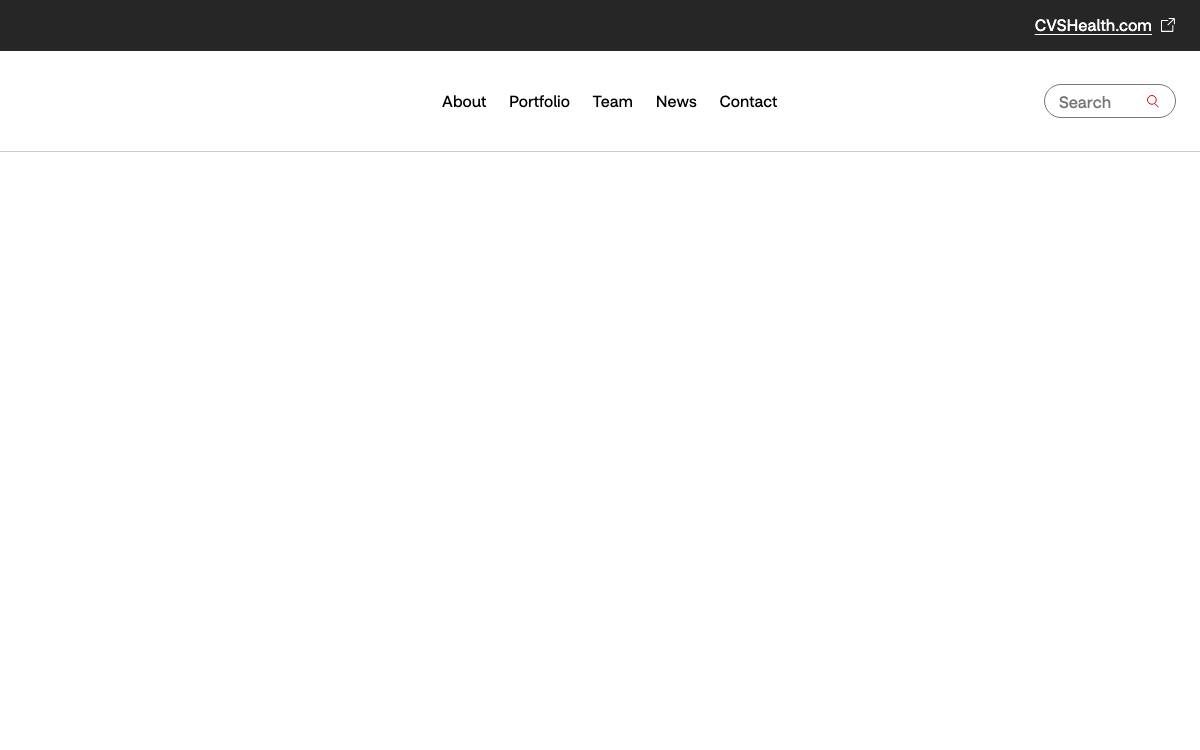Open the News section

676,102
